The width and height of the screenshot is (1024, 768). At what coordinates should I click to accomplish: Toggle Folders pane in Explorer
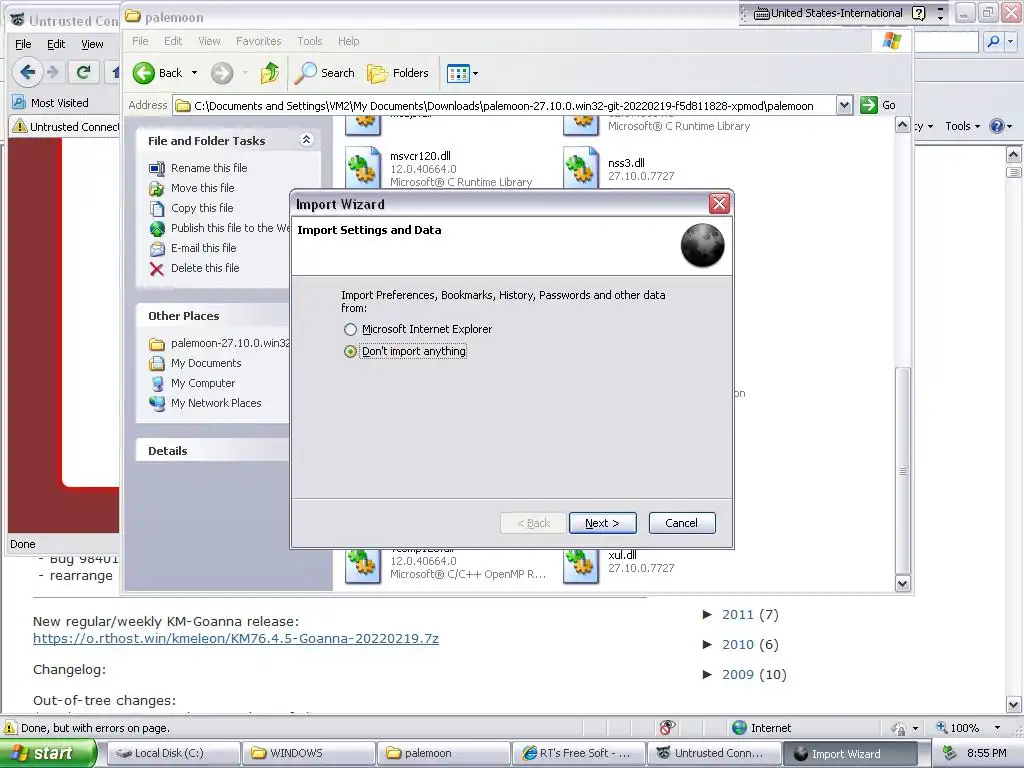[x=398, y=73]
